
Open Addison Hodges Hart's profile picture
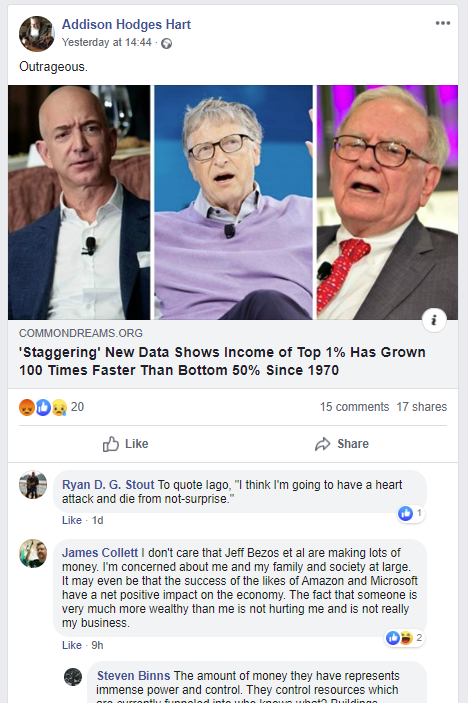[x=36, y=34]
